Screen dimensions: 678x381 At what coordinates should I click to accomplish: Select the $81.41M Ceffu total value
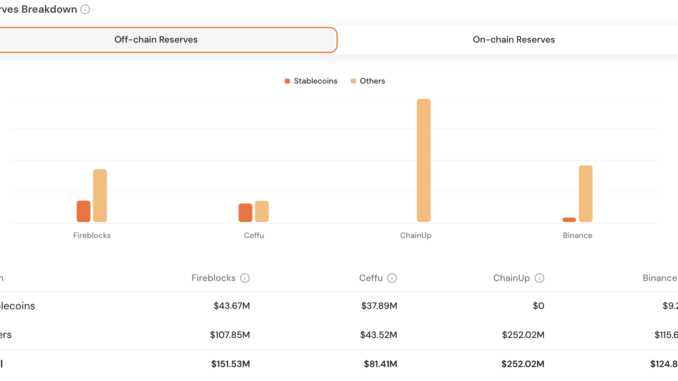click(380, 364)
